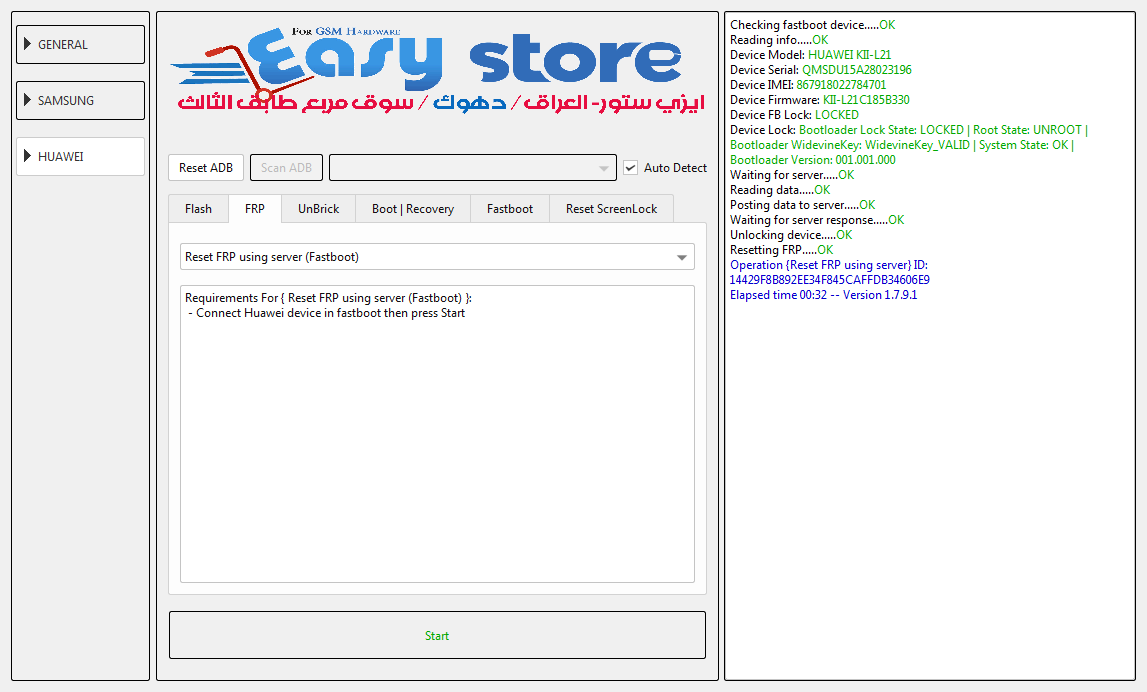Click the Bootloader Version 001.001.000 line

pos(813,160)
